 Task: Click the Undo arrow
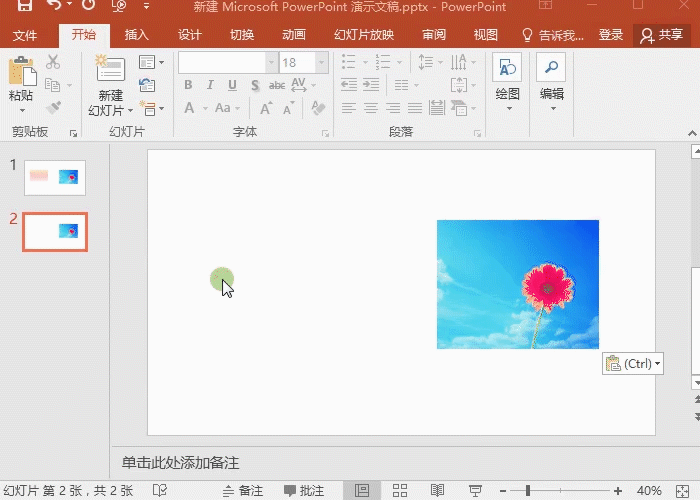pyautogui.click(x=54, y=6)
